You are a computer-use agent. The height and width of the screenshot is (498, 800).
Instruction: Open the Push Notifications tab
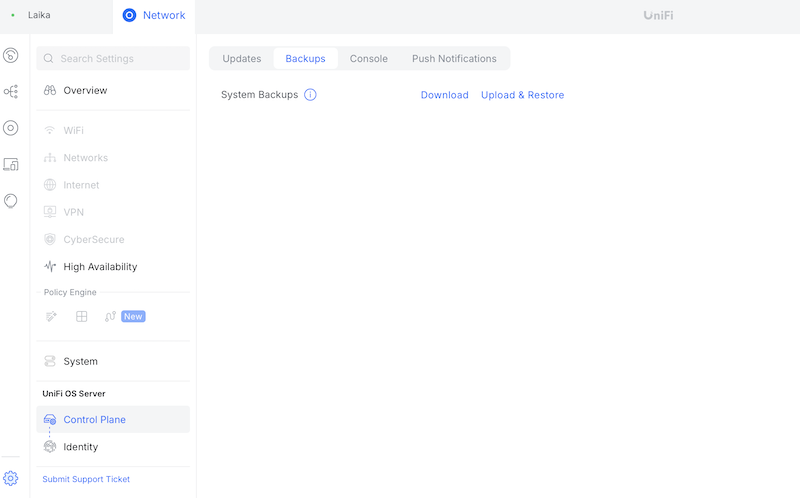coord(454,59)
